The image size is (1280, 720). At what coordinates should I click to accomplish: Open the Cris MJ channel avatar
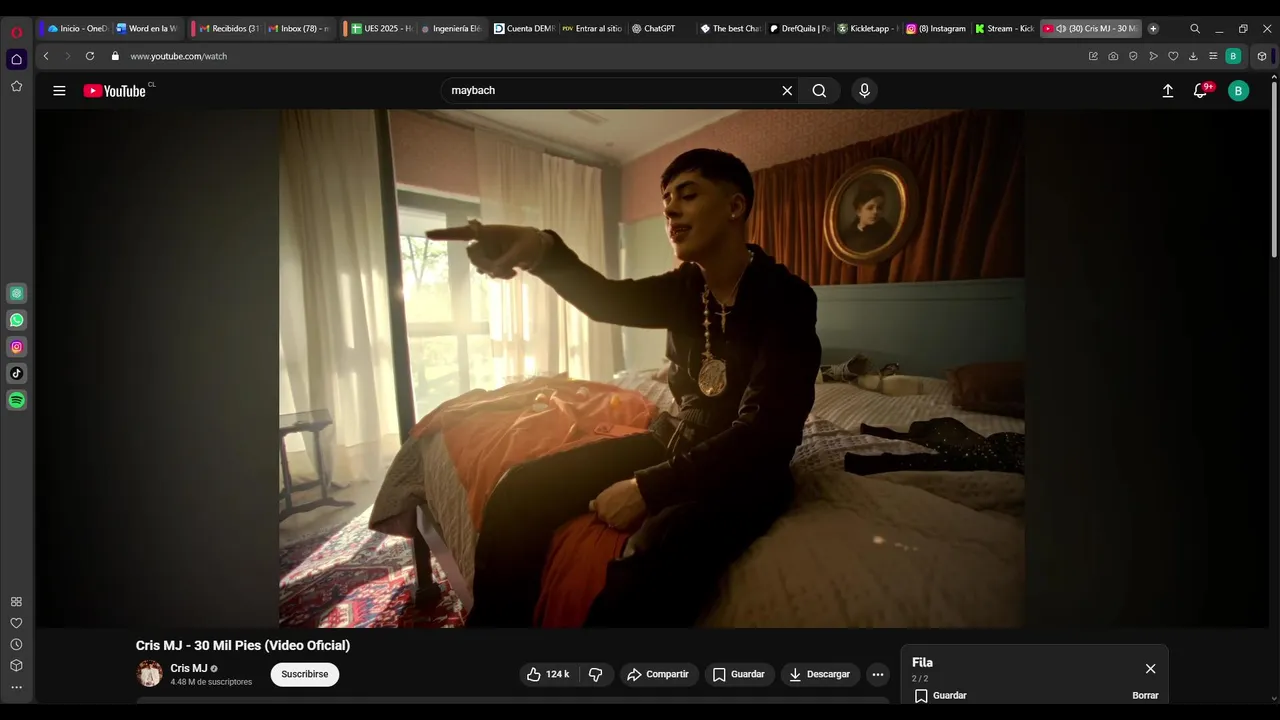[x=149, y=674]
